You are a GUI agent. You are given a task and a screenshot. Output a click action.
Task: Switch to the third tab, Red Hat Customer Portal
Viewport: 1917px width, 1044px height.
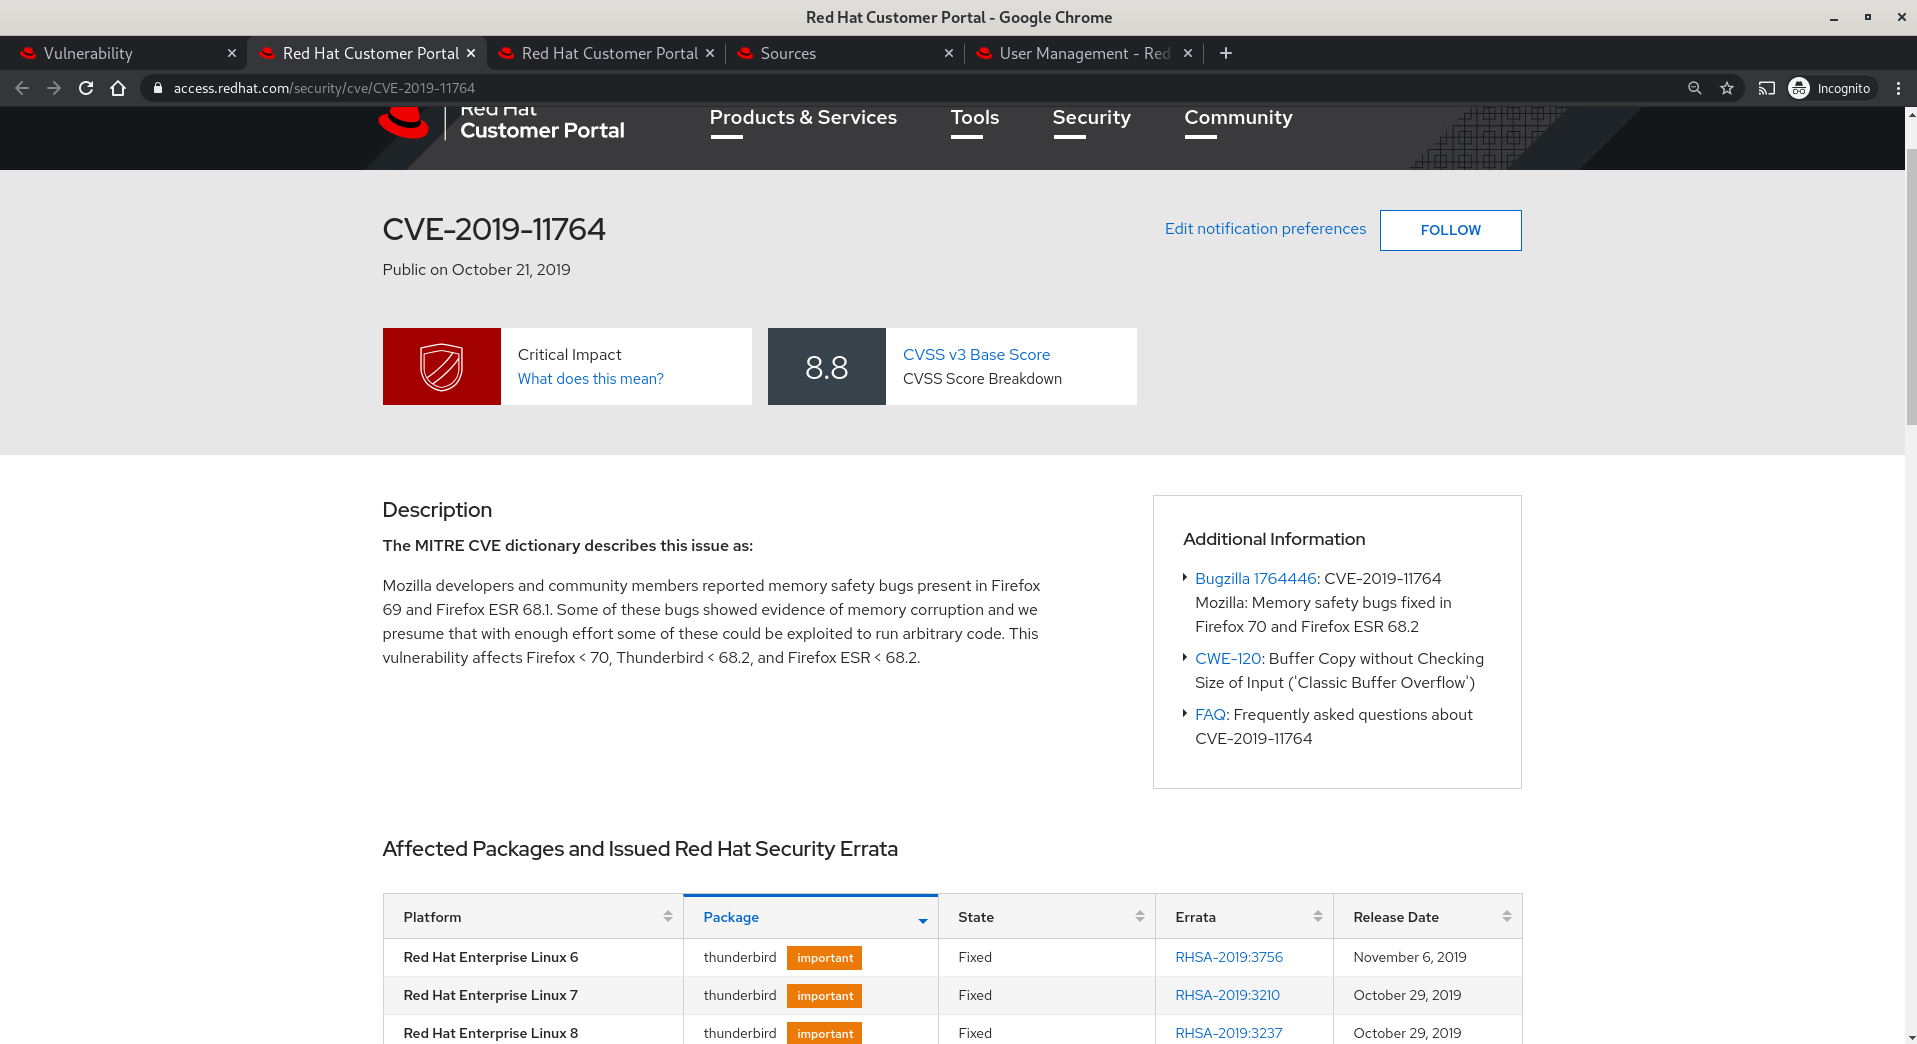(606, 53)
